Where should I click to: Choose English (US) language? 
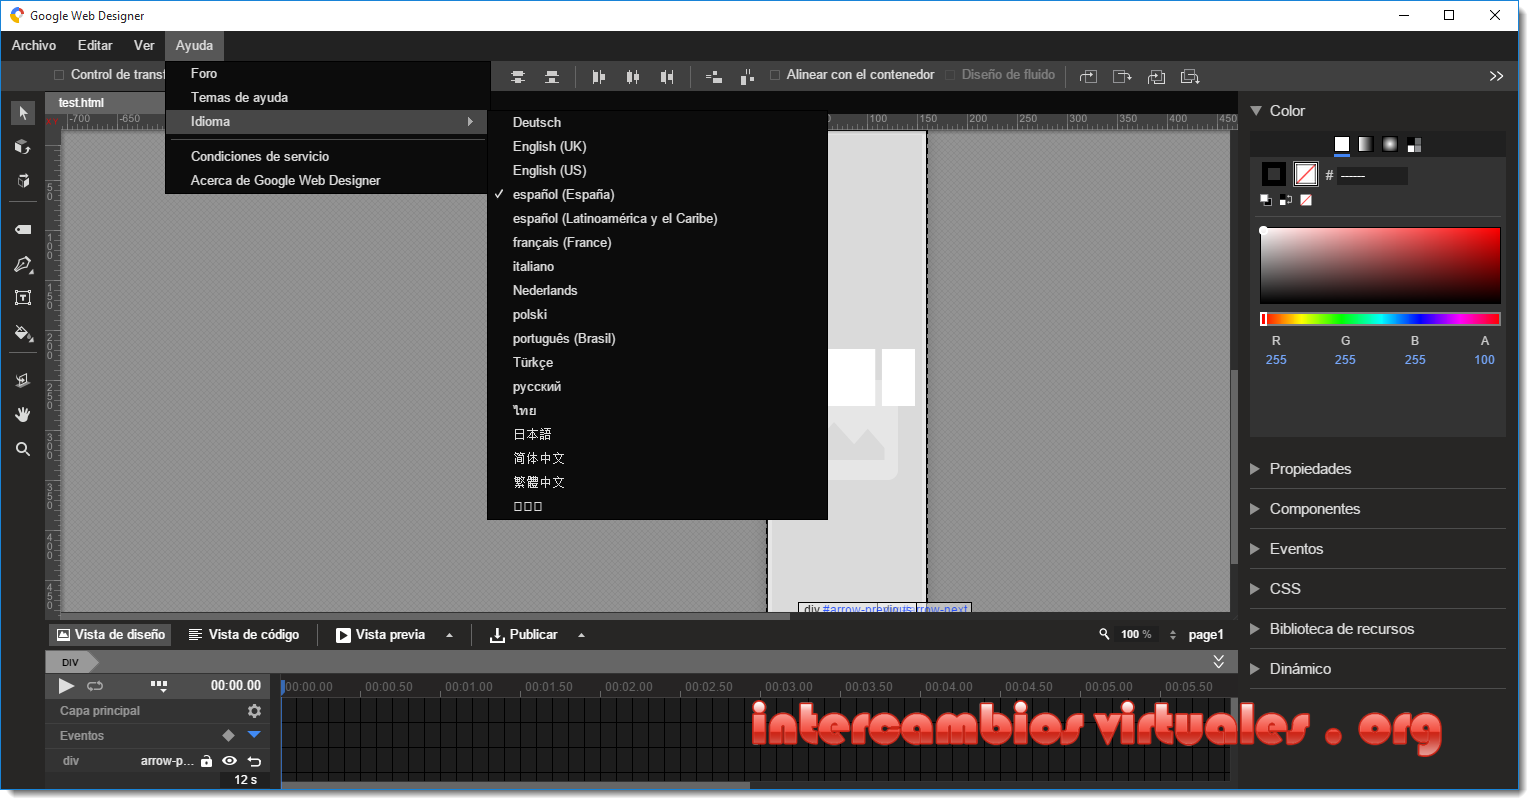[657, 170]
